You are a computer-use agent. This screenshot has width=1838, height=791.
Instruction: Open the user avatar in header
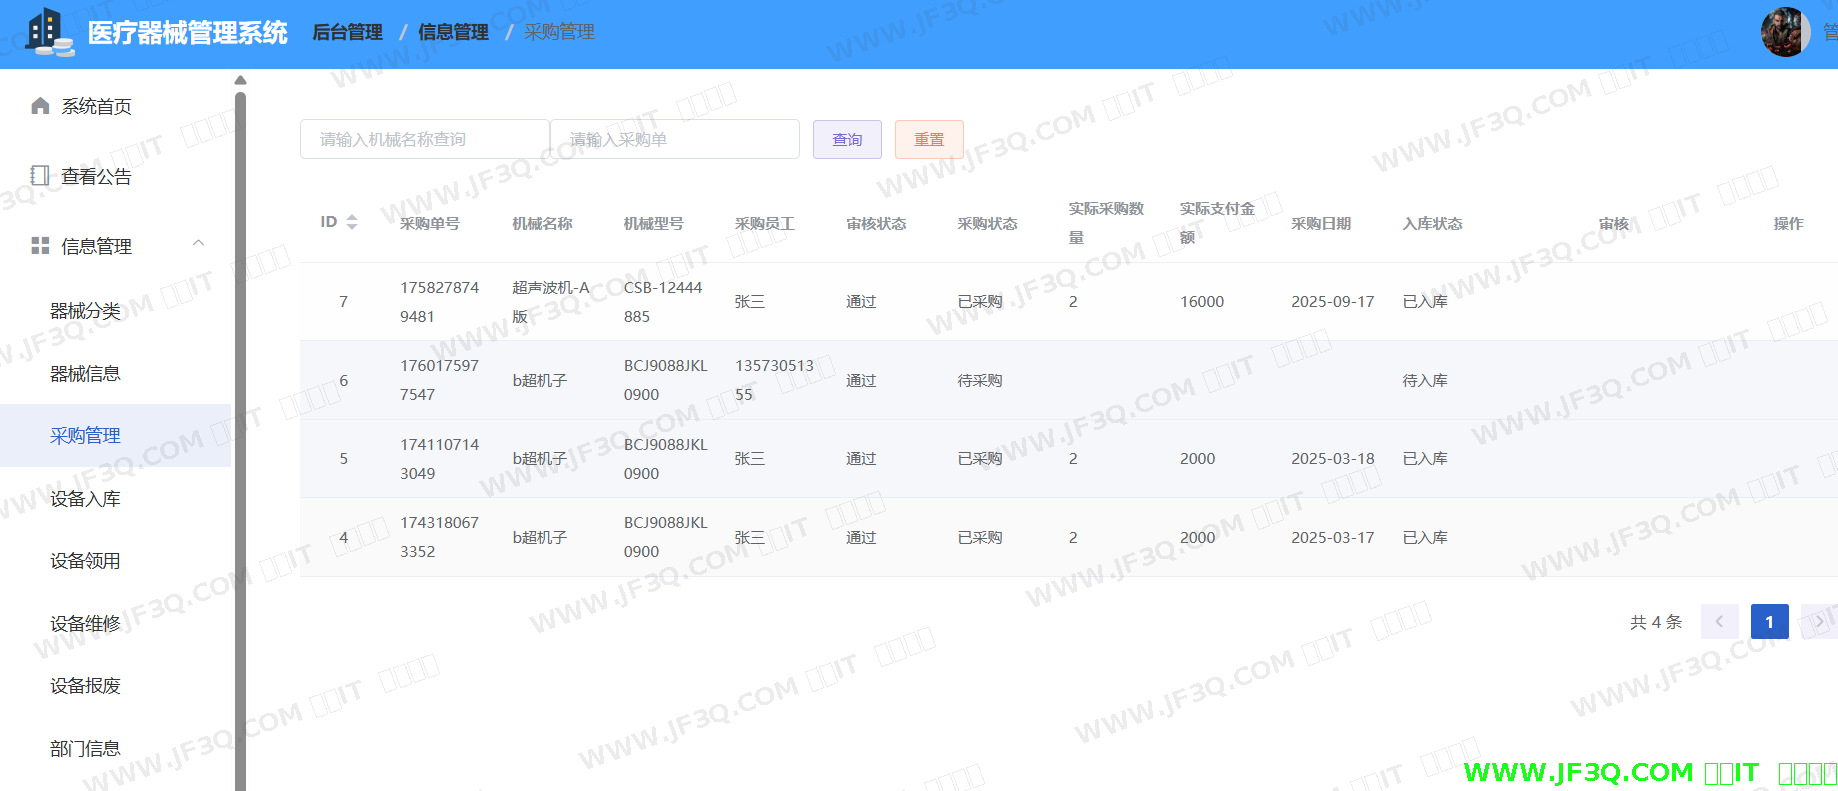click(1785, 32)
